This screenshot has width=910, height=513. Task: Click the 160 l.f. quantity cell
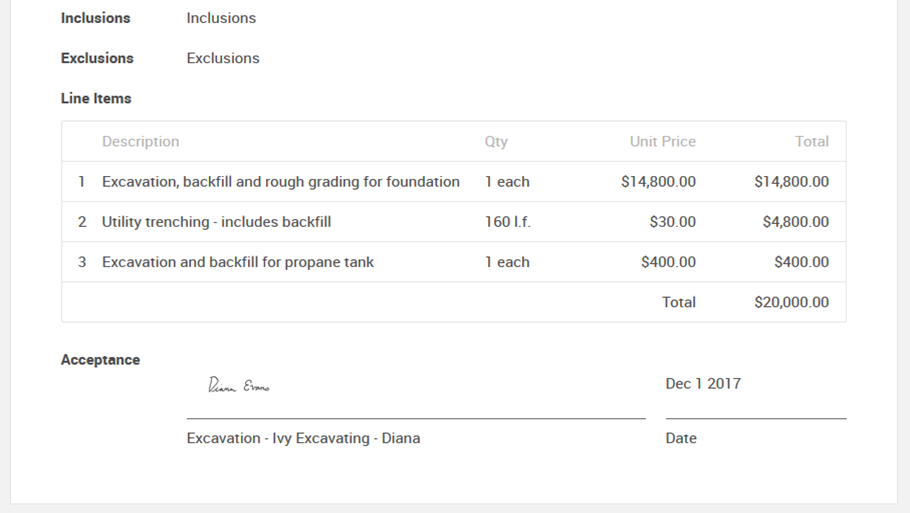(507, 222)
